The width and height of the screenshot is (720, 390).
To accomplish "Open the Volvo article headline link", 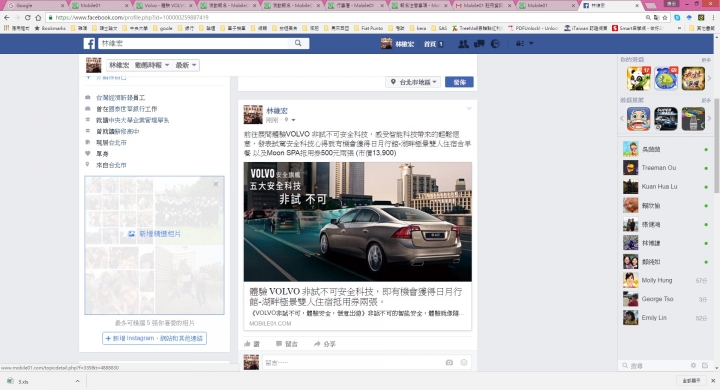I will tap(356, 297).
